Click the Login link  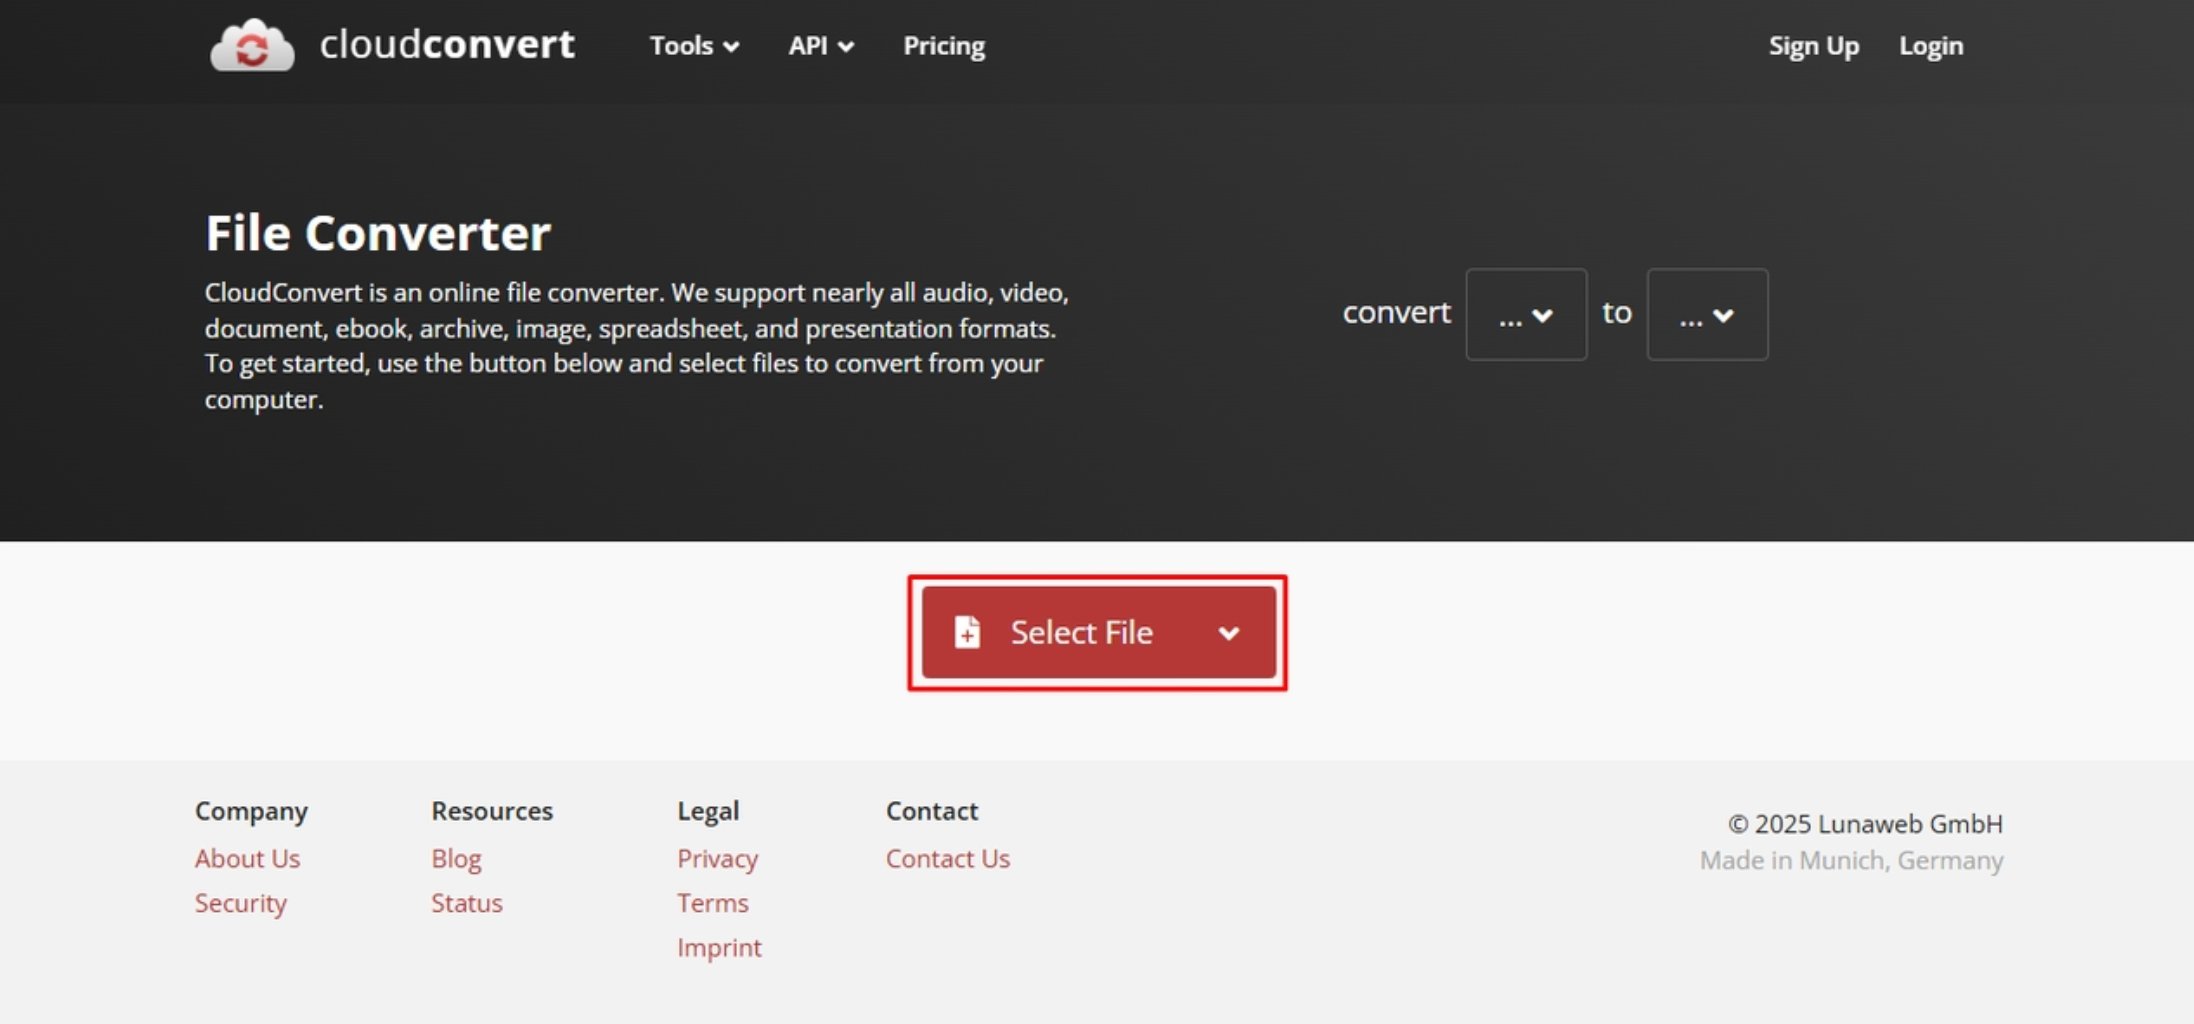(x=1930, y=46)
